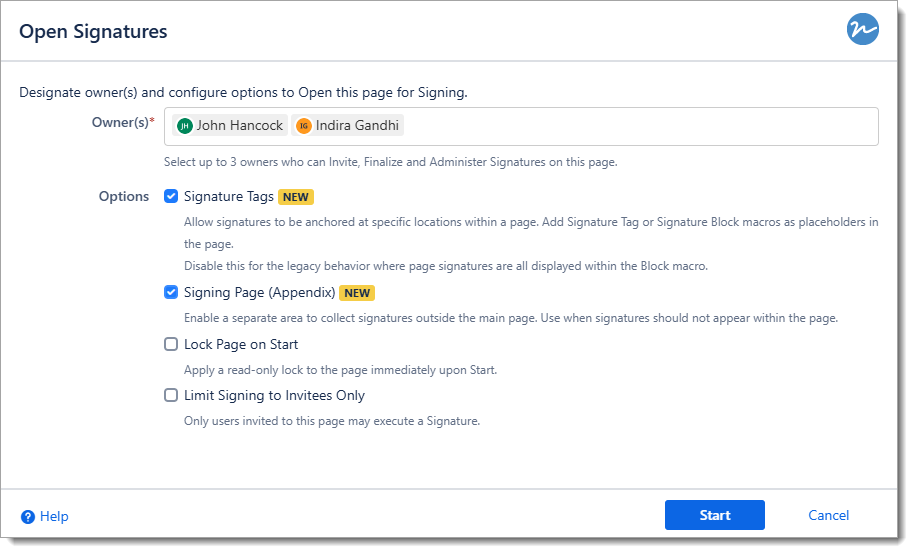913x553 pixels.
Task: Click Indira Gandhi's orange avatar icon
Action: pyautogui.click(x=304, y=126)
